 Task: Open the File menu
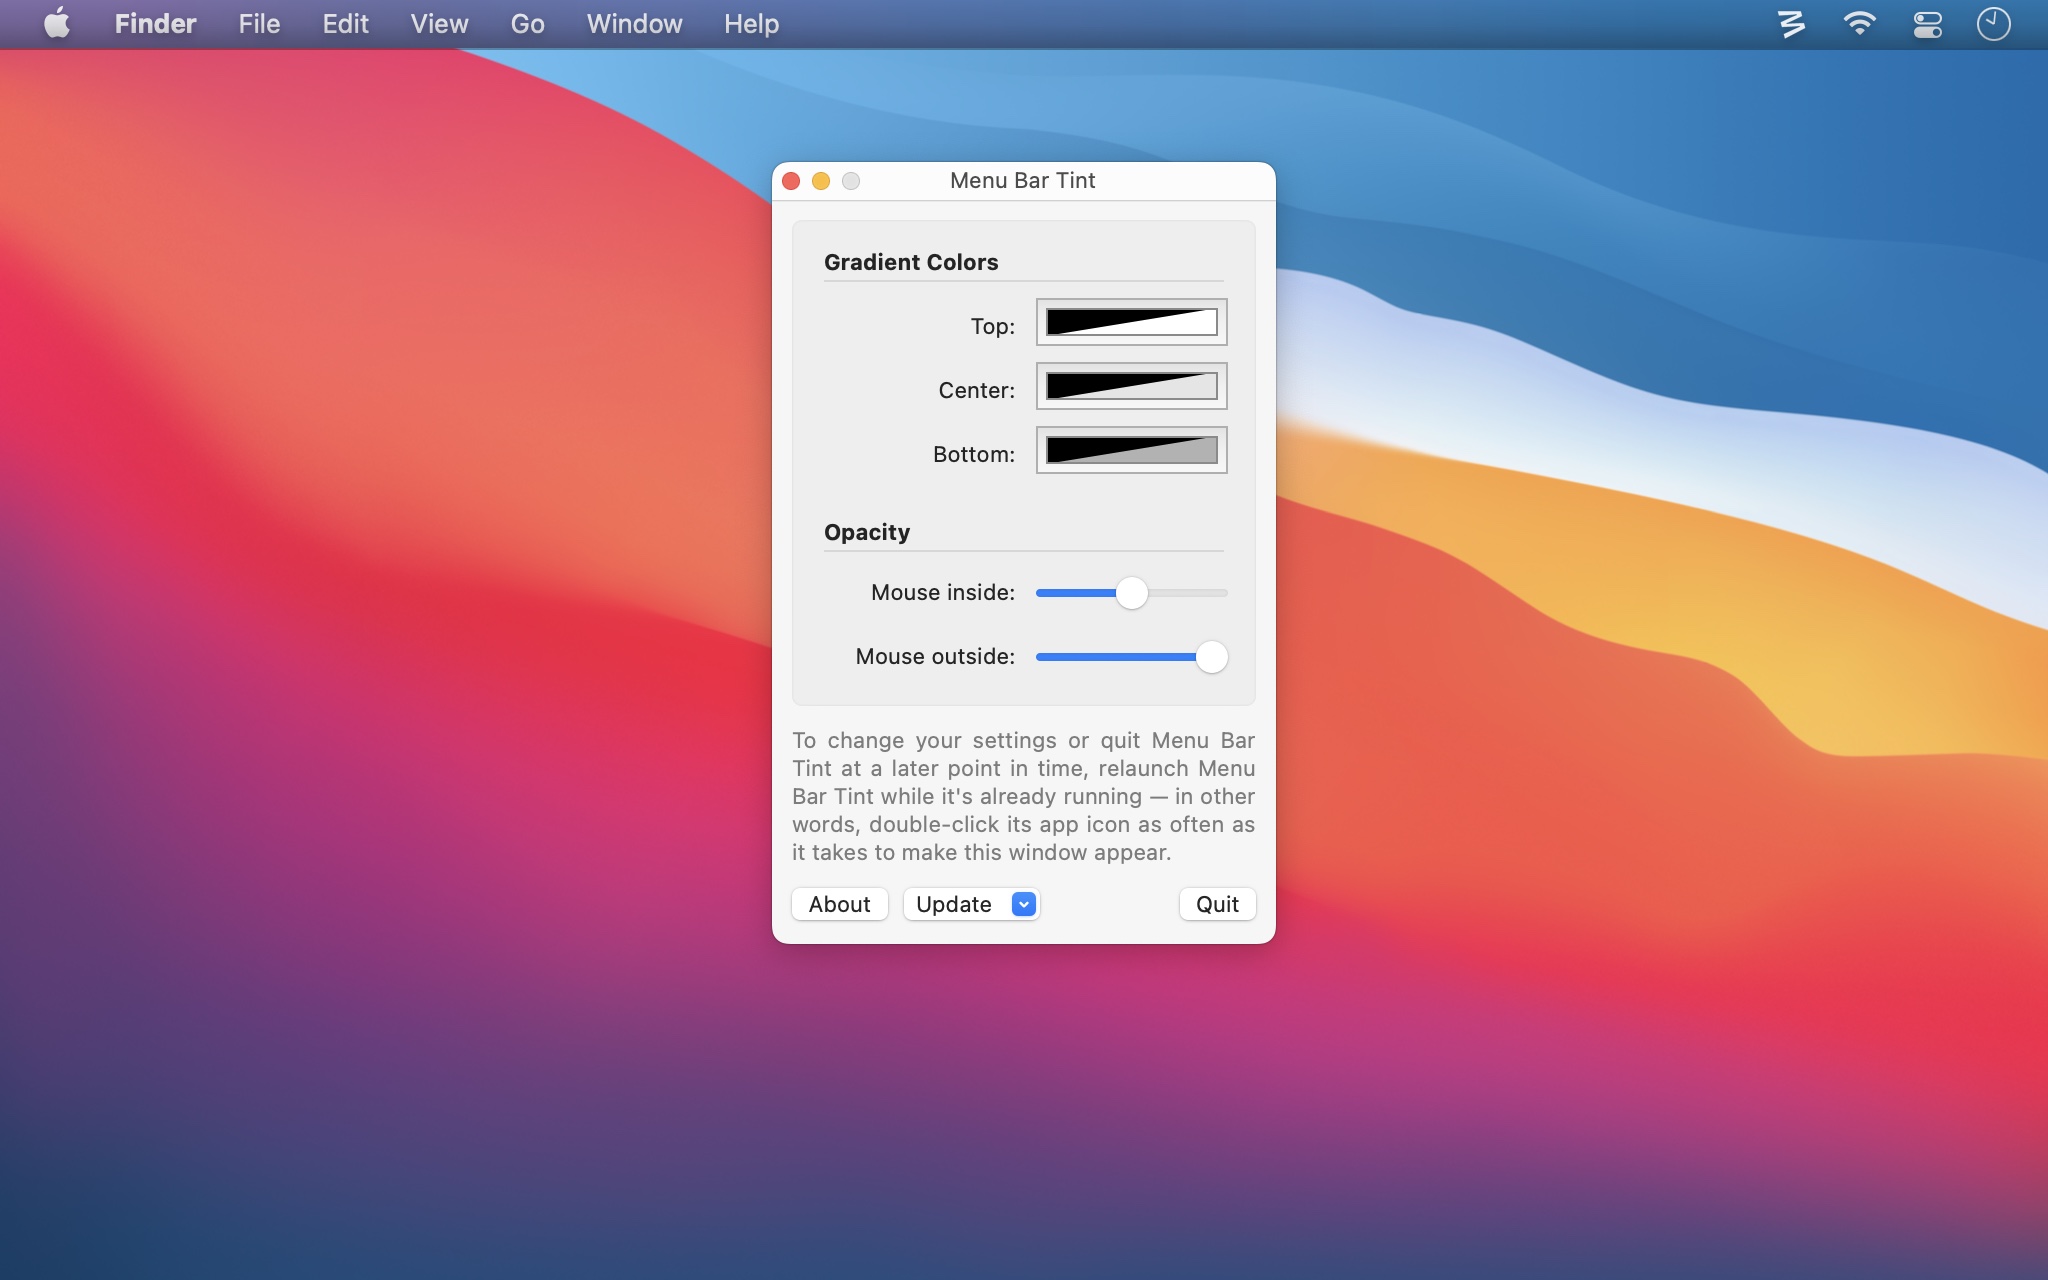click(258, 23)
